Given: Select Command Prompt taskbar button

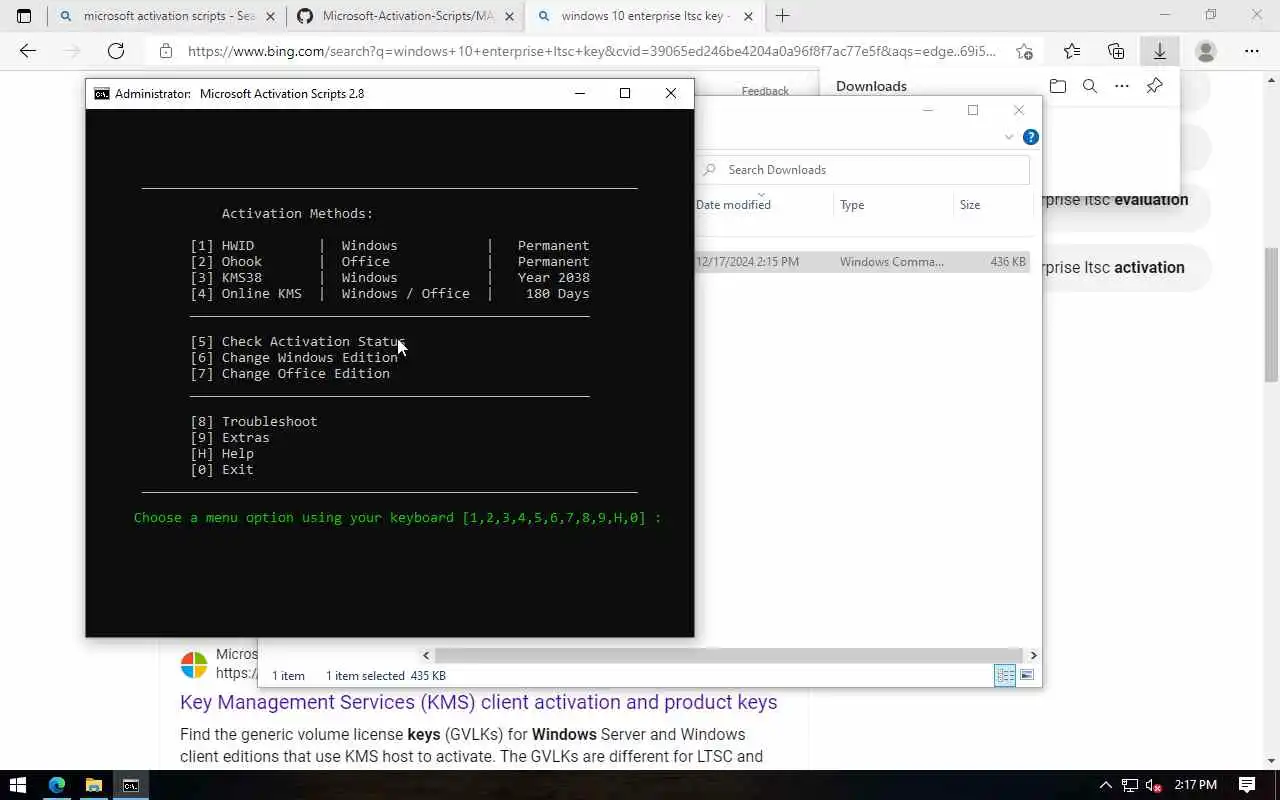Looking at the screenshot, I should point(131,785).
